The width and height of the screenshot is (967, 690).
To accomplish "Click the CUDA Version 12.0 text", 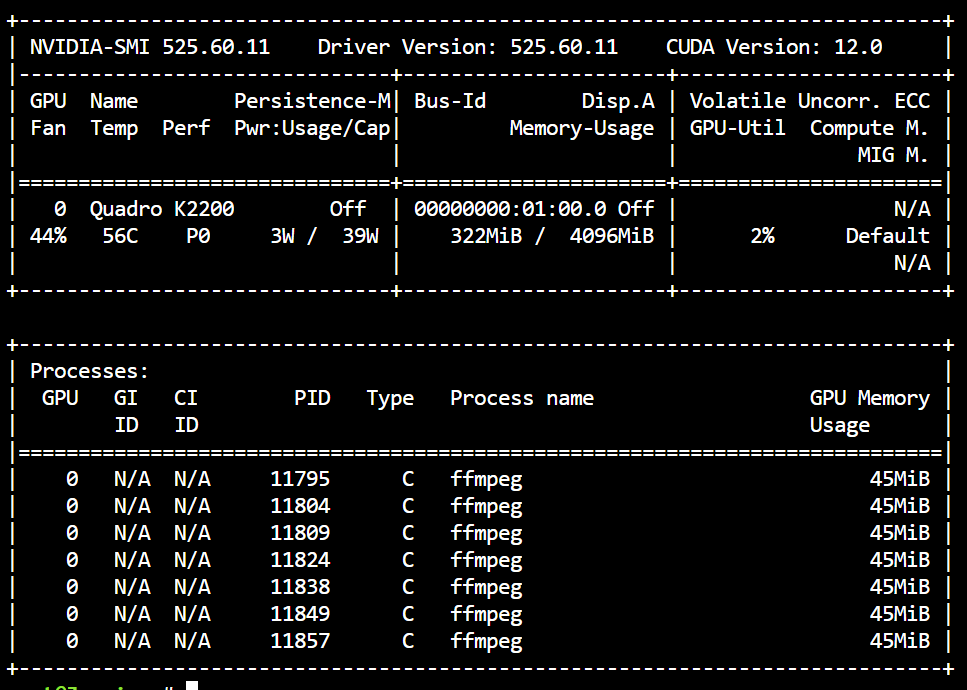I will click(x=774, y=47).
